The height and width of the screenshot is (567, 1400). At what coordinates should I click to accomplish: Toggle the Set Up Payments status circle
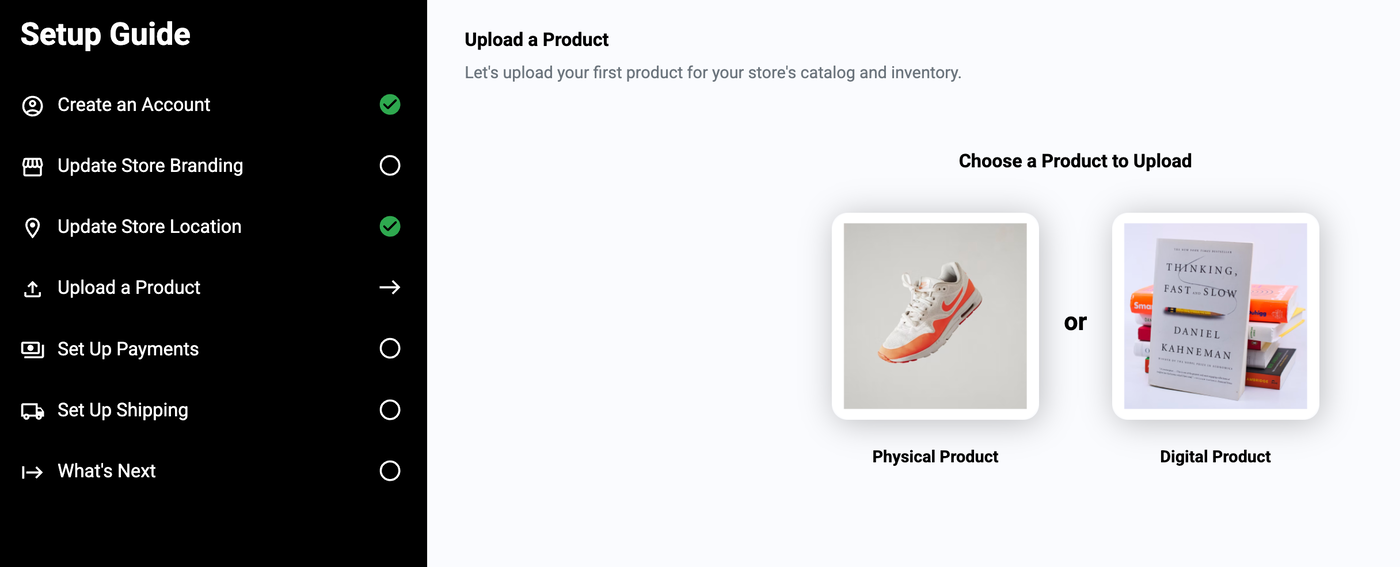pos(390,349)
